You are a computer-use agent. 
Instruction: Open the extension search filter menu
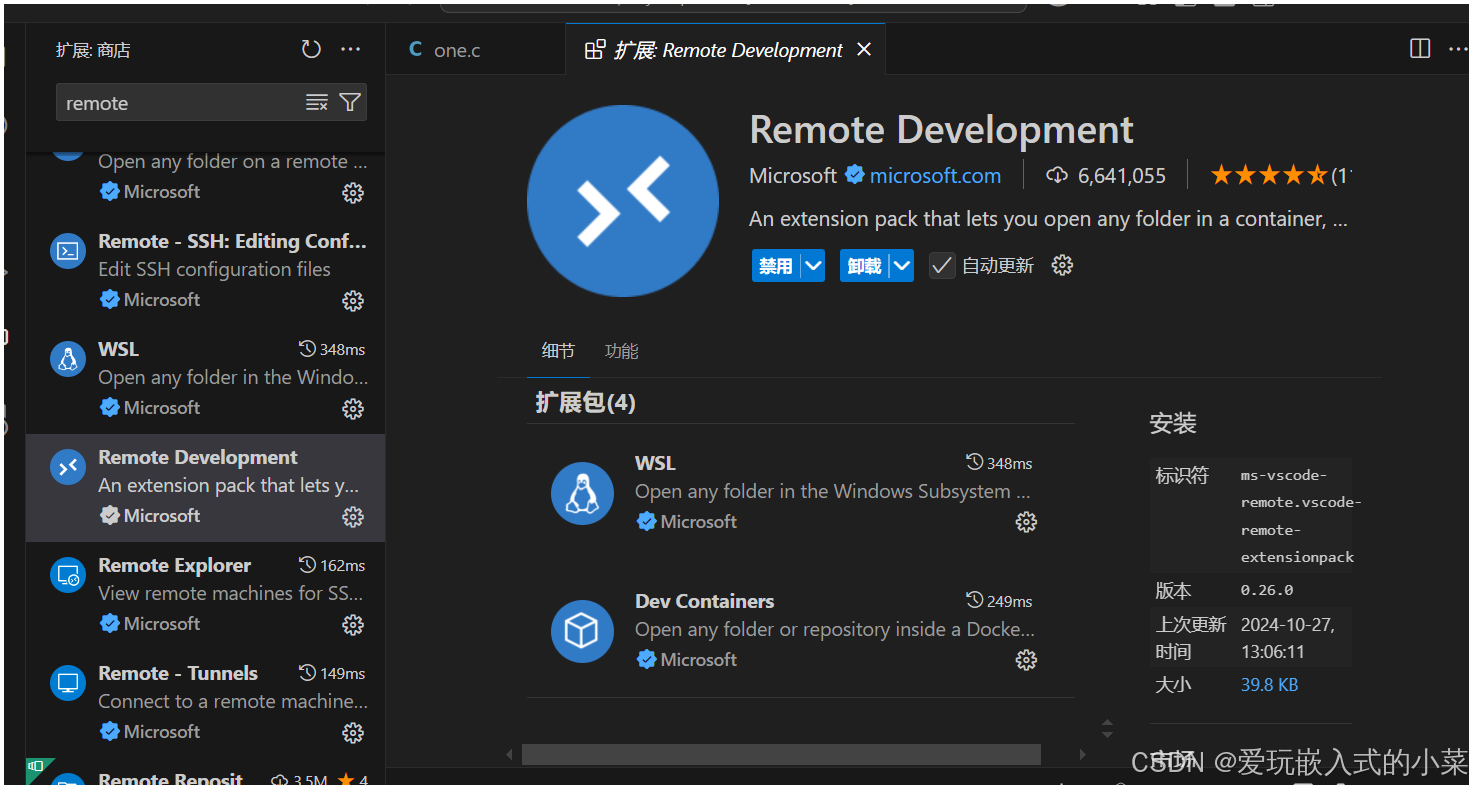tap(350, 102)
